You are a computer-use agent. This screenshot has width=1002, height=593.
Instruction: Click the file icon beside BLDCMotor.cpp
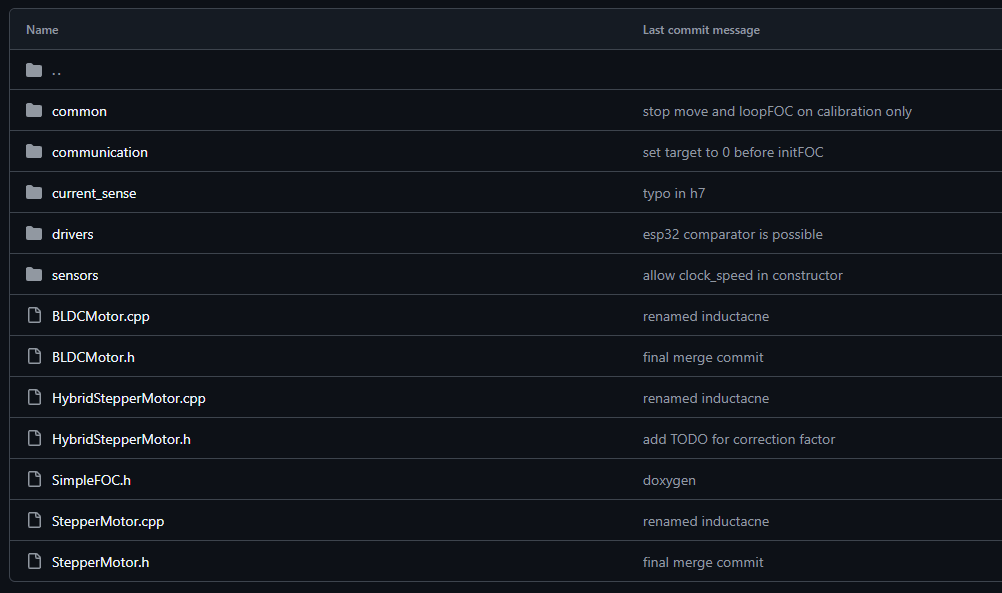click(35, 315)
